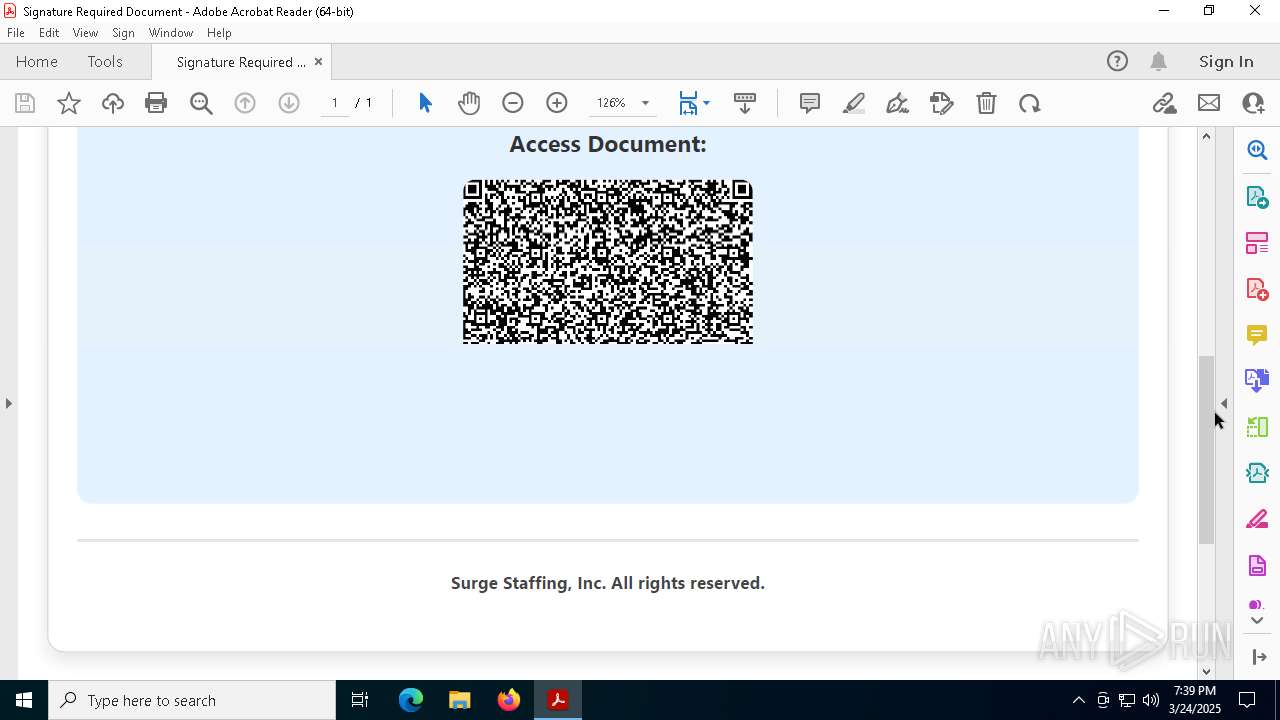This screenshot has width=1280, height=720.
Task: Open Export PDF tool in right pane
Action: click(x=1257, y=197)
